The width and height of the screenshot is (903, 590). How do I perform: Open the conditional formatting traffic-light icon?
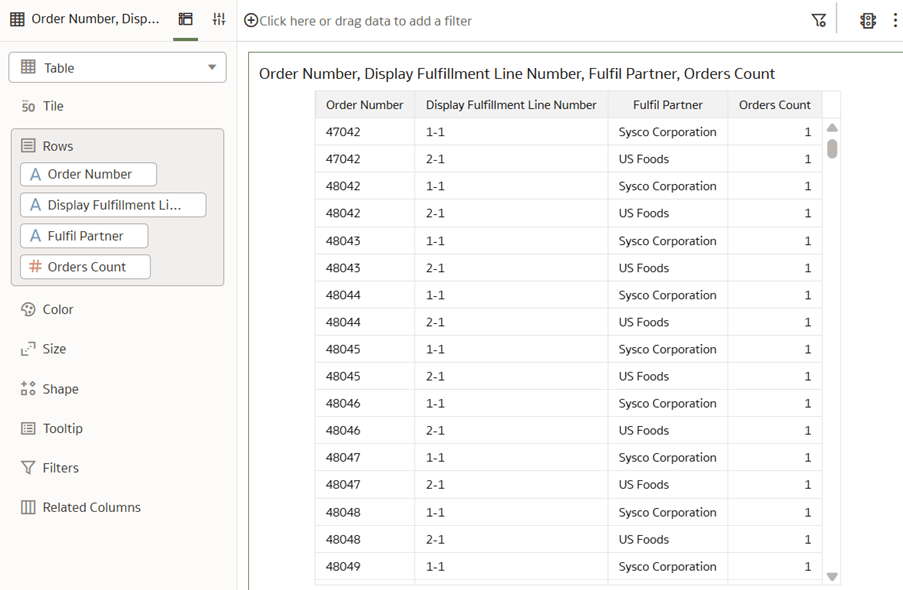click(x=867, y=19)
